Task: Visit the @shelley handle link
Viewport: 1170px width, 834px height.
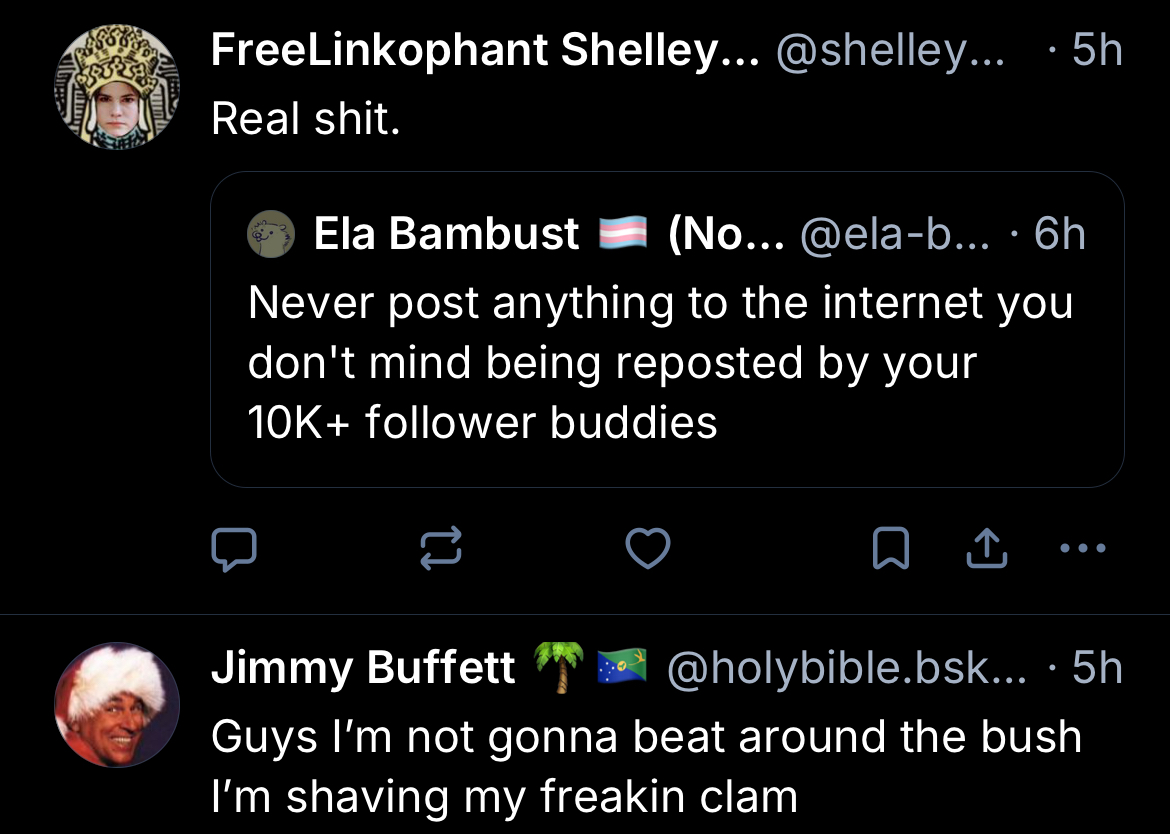Action: [x=890, y=51]
